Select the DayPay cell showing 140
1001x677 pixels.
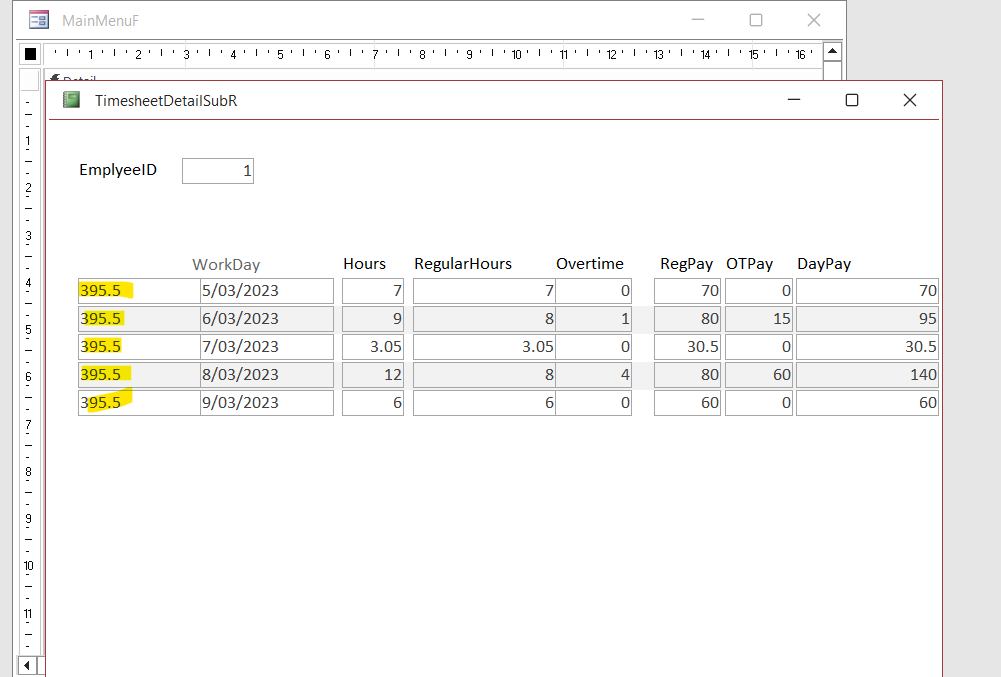(x=866, y=375)
